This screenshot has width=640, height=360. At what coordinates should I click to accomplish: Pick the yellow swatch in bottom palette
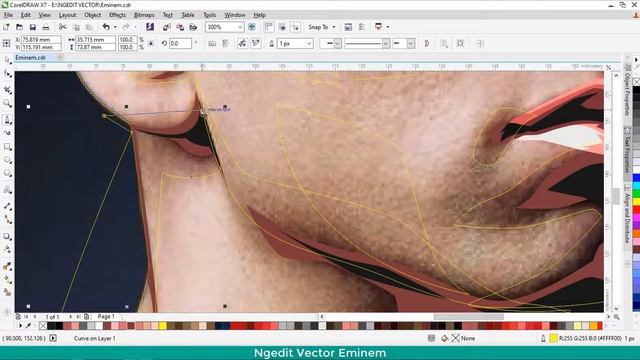pos(163,326)
